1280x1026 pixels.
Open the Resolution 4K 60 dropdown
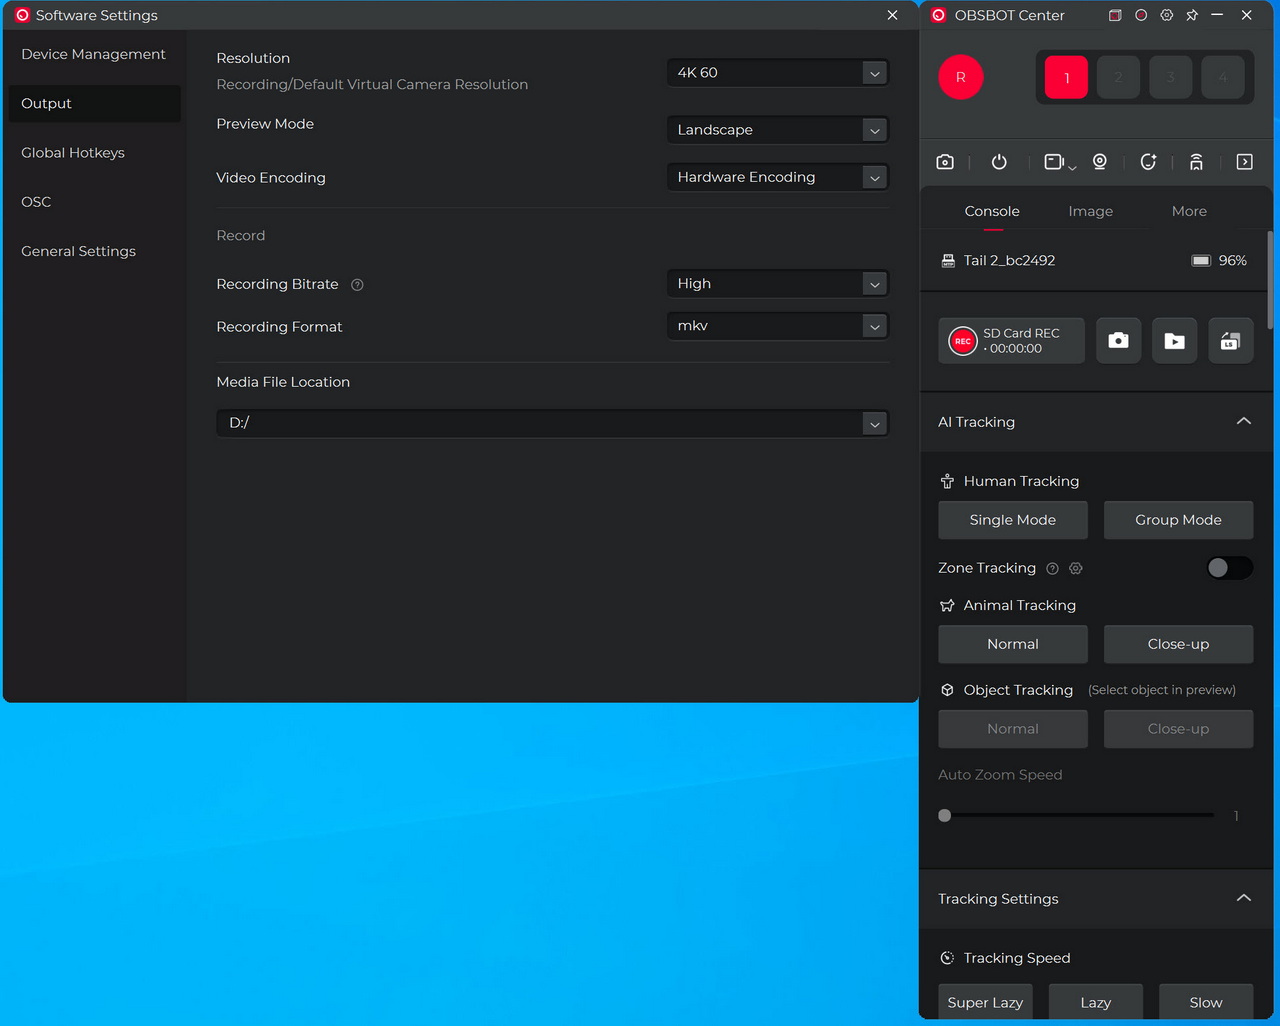point(777,73)
